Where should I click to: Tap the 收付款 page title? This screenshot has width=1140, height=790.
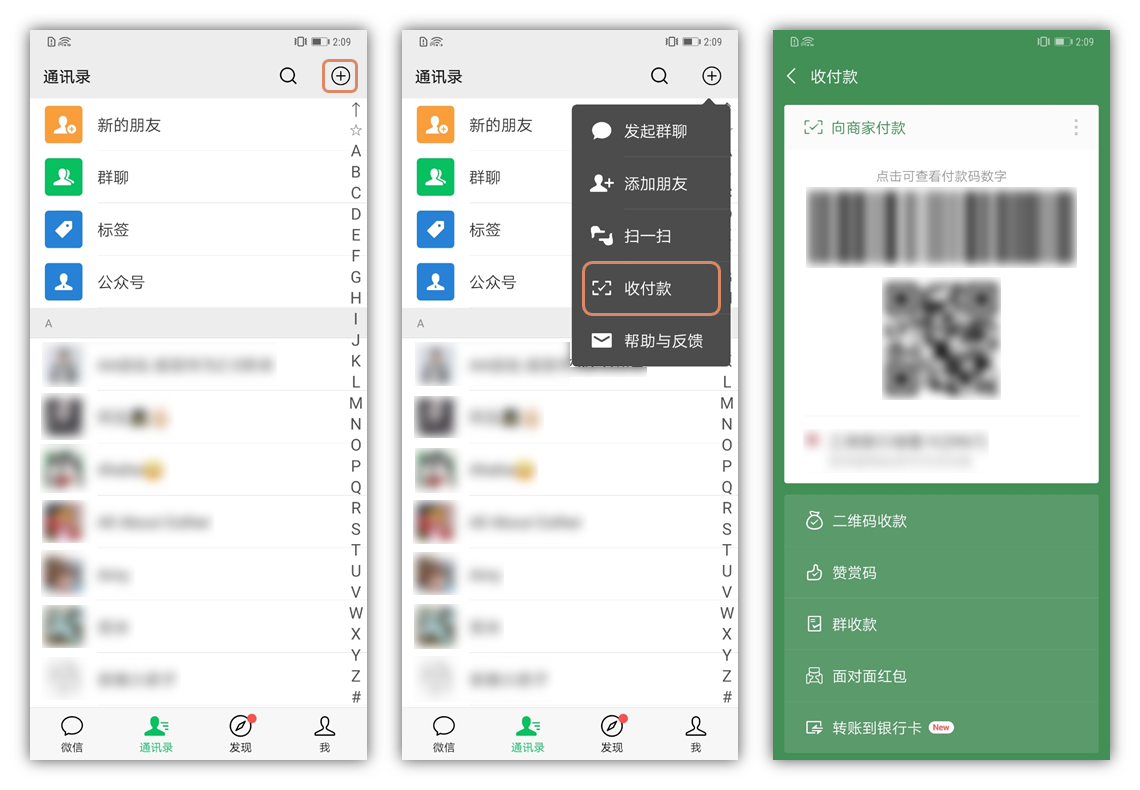pos(834,77)
